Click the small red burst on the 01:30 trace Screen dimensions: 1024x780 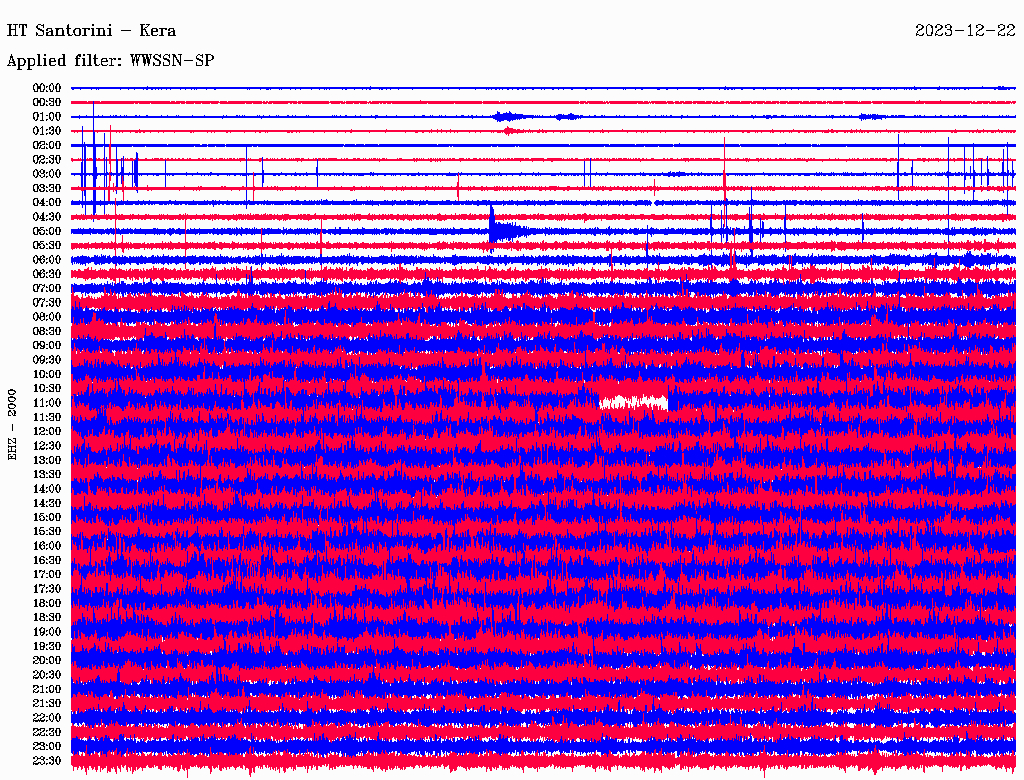point(511,131)
